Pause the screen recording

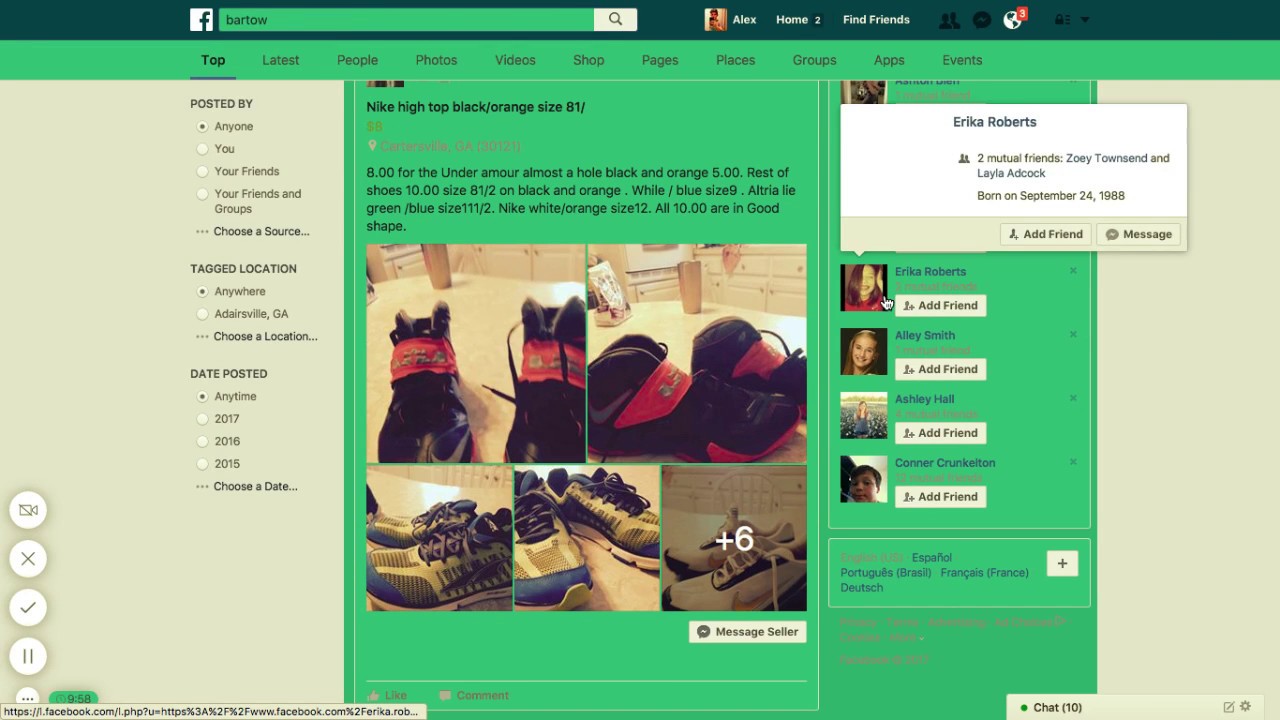(28, 656)
